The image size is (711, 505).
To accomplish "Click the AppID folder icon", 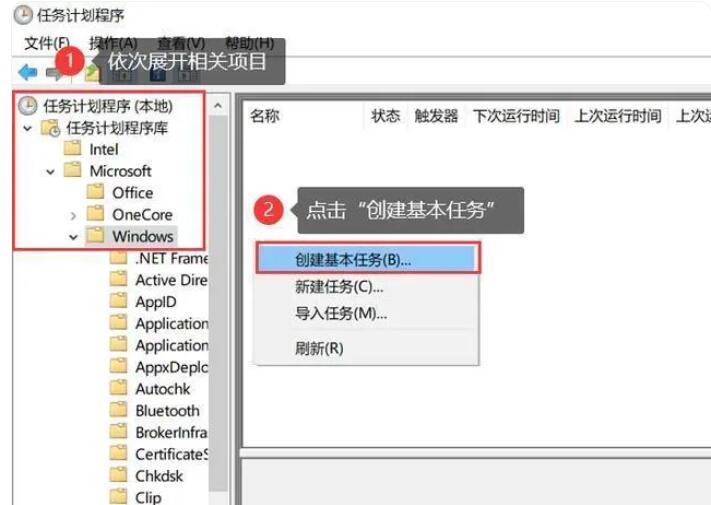I will point(119,301).
